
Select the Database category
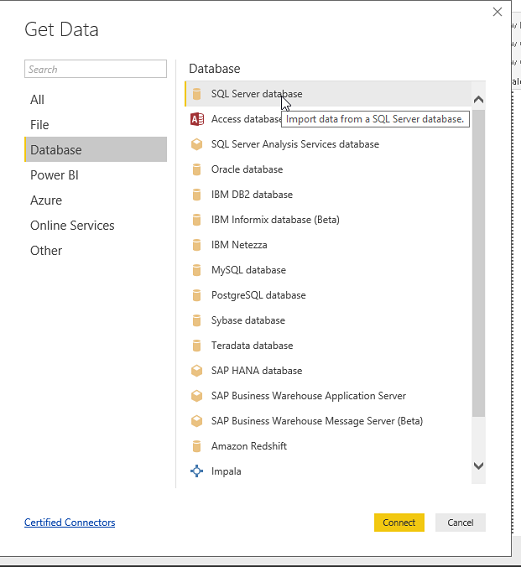pyautogui.click(x=95, y=149)
